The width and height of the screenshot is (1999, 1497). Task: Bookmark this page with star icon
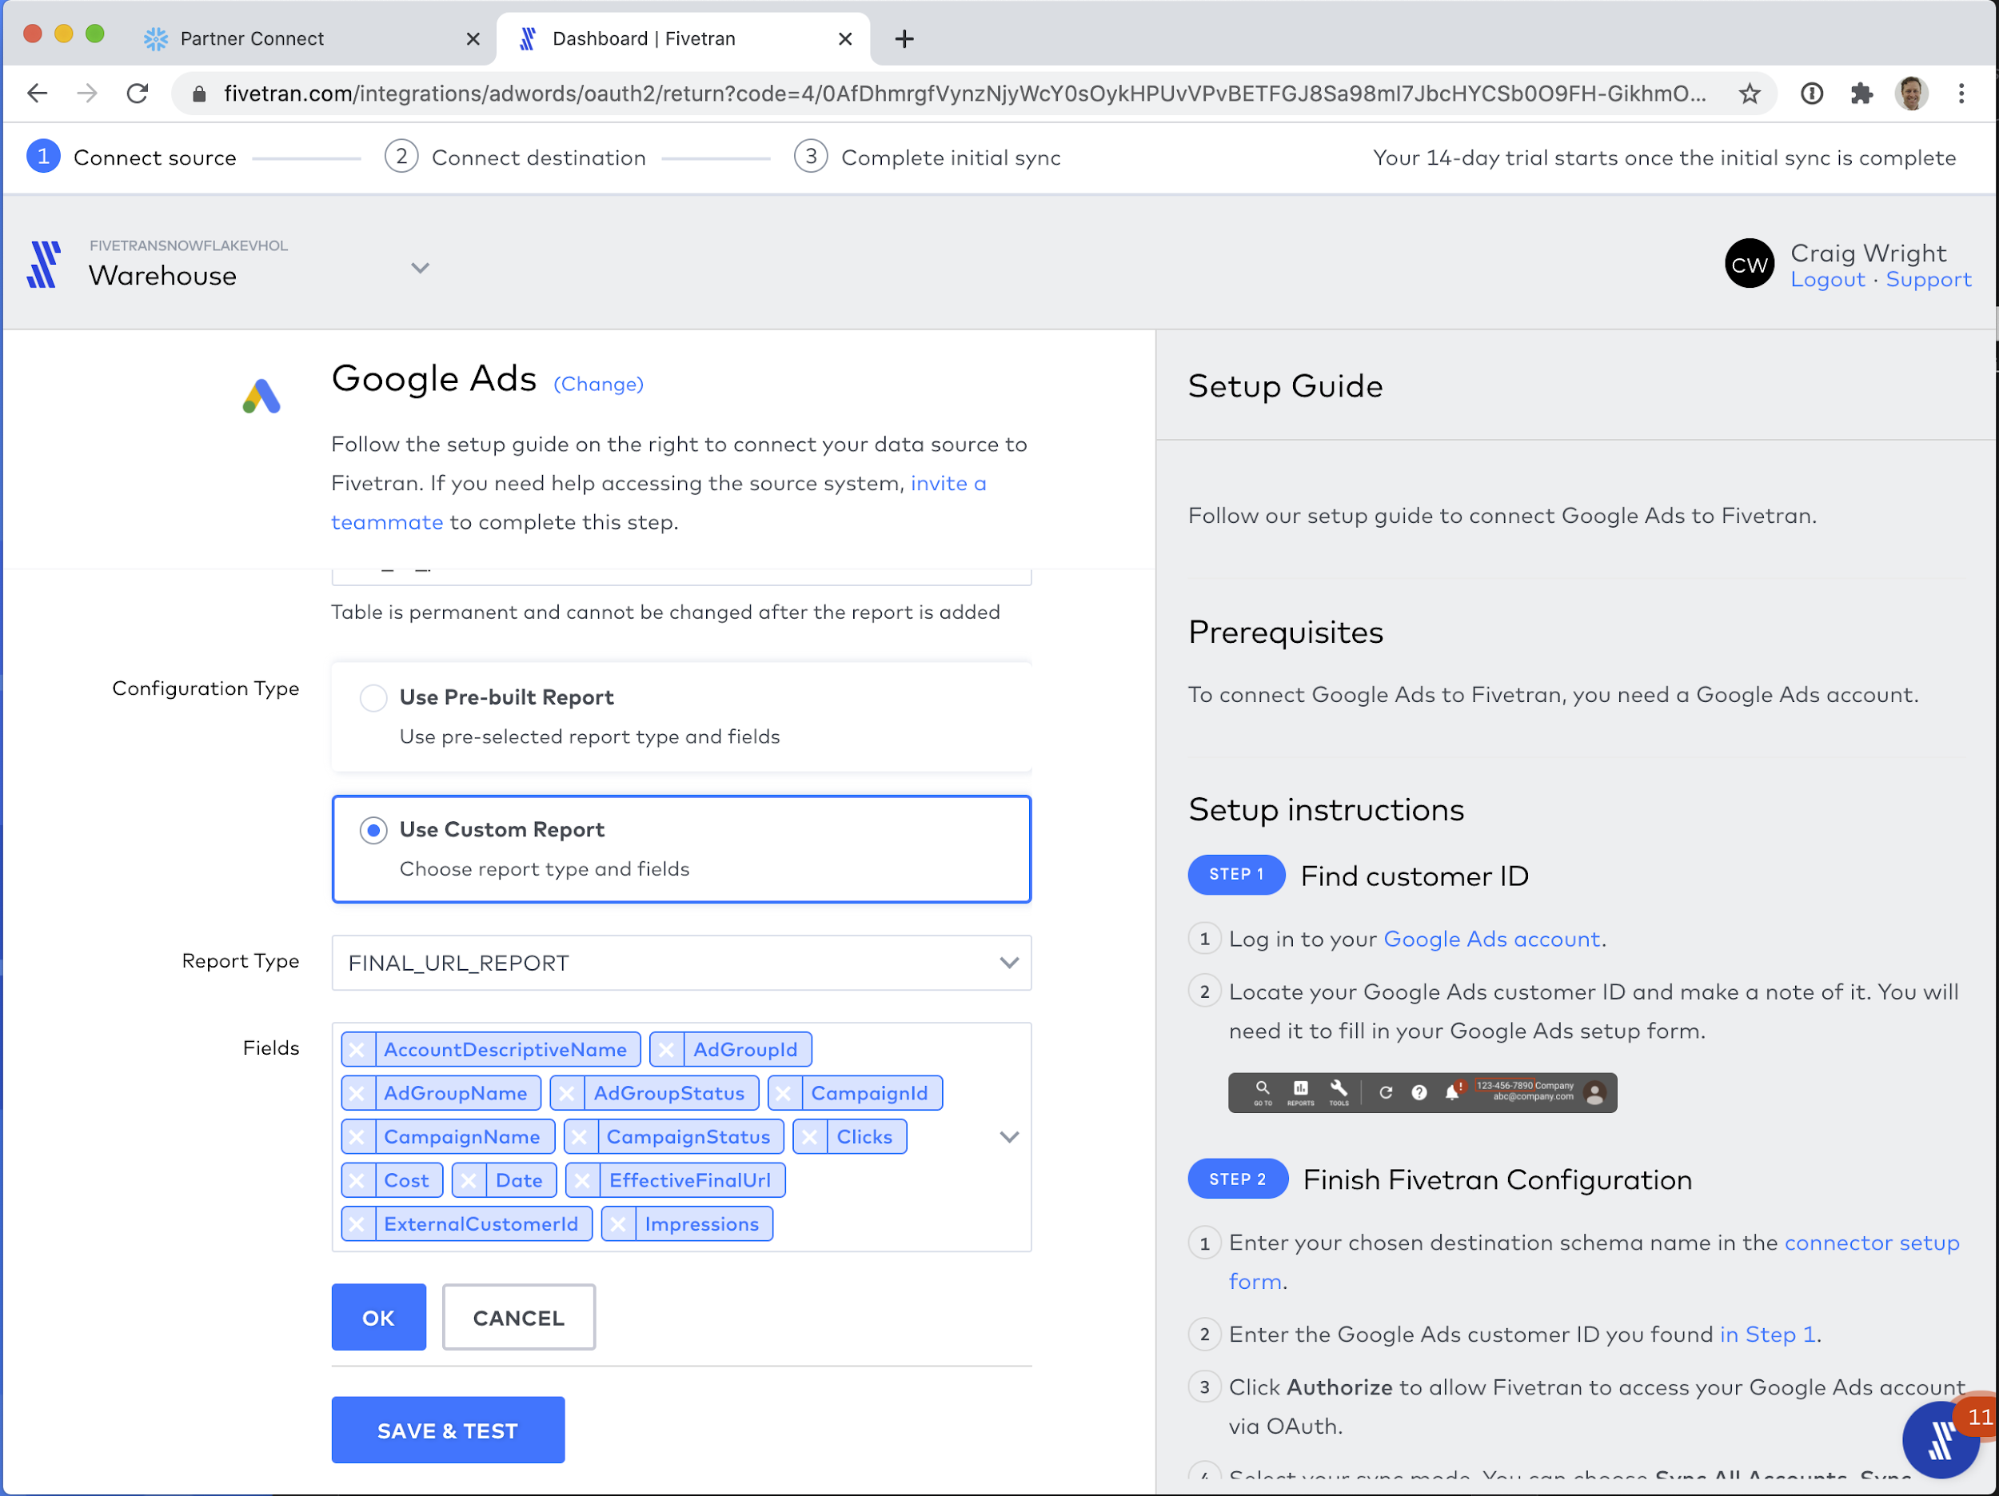[x=1749, y=94]
